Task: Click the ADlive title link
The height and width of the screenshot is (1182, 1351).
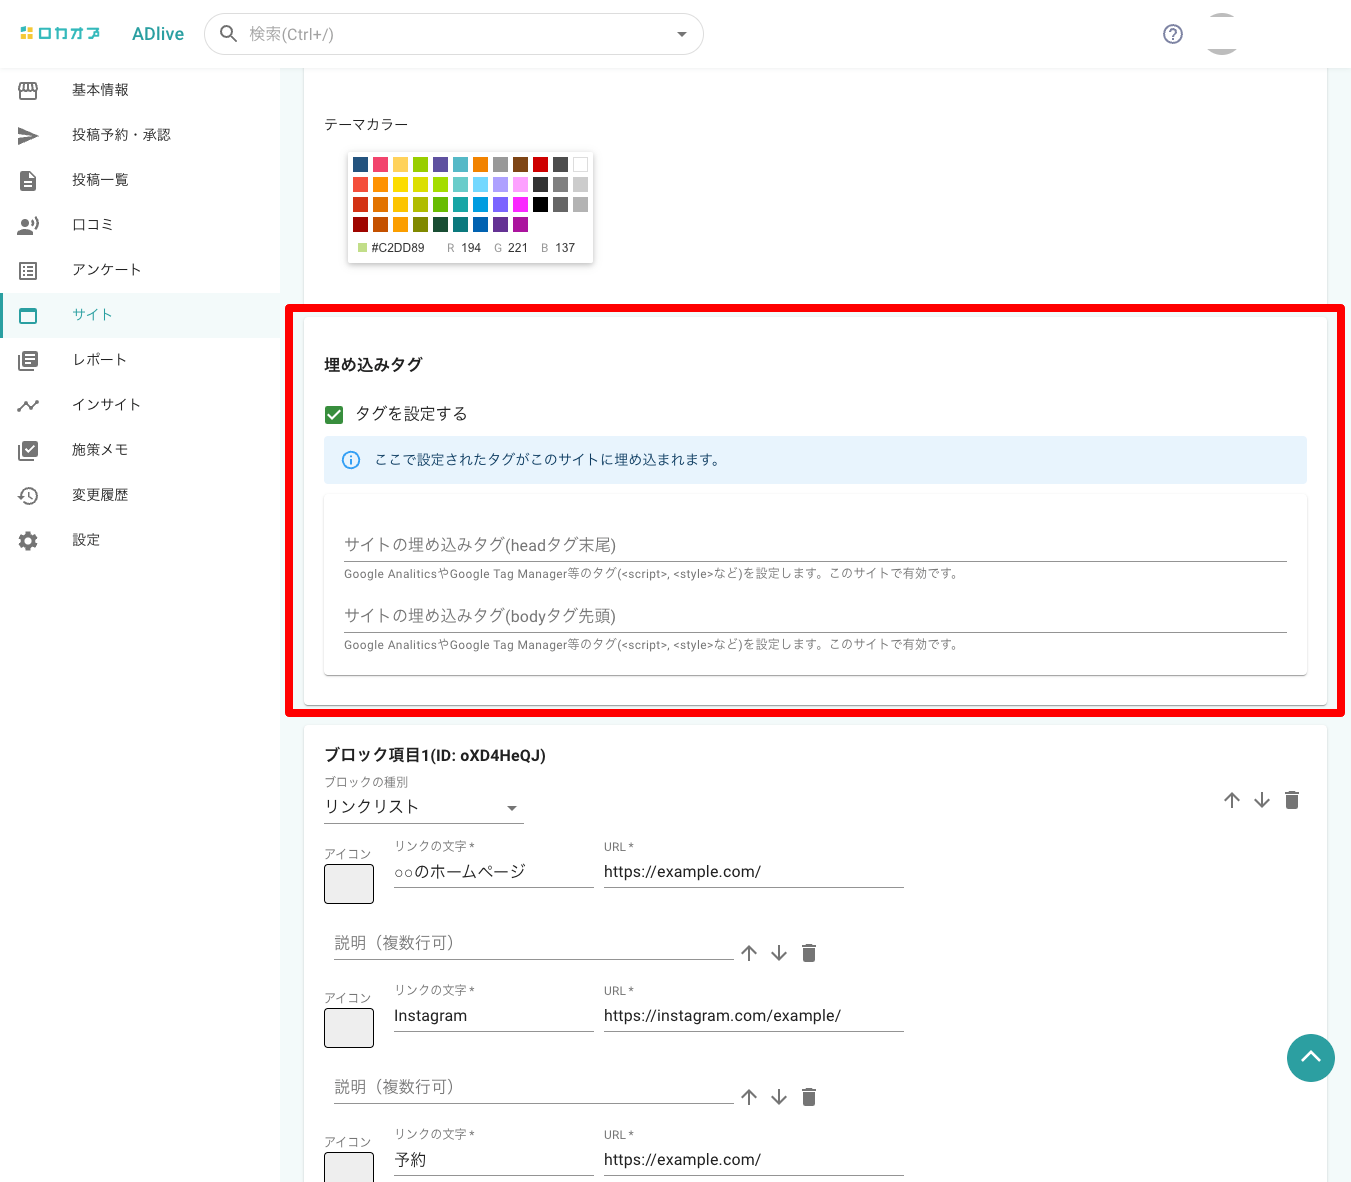Action: tap(158, 34)
